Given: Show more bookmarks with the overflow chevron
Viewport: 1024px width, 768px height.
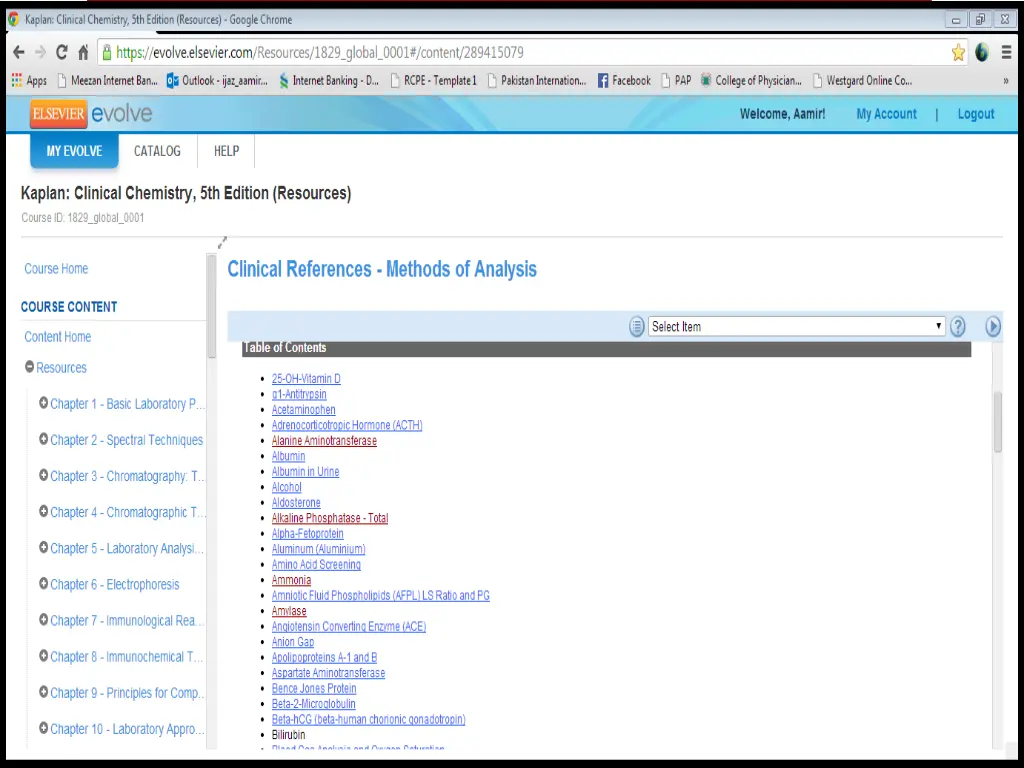Looking at the screenshot, I should point(1006,81).
